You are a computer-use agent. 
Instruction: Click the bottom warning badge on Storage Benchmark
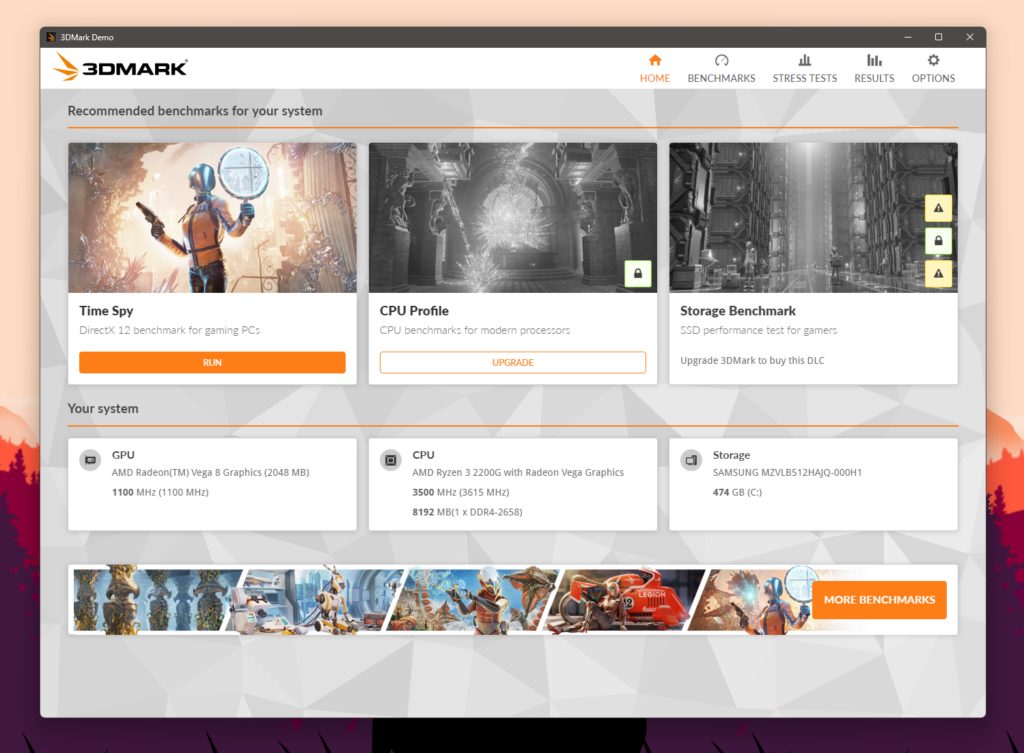940,272
